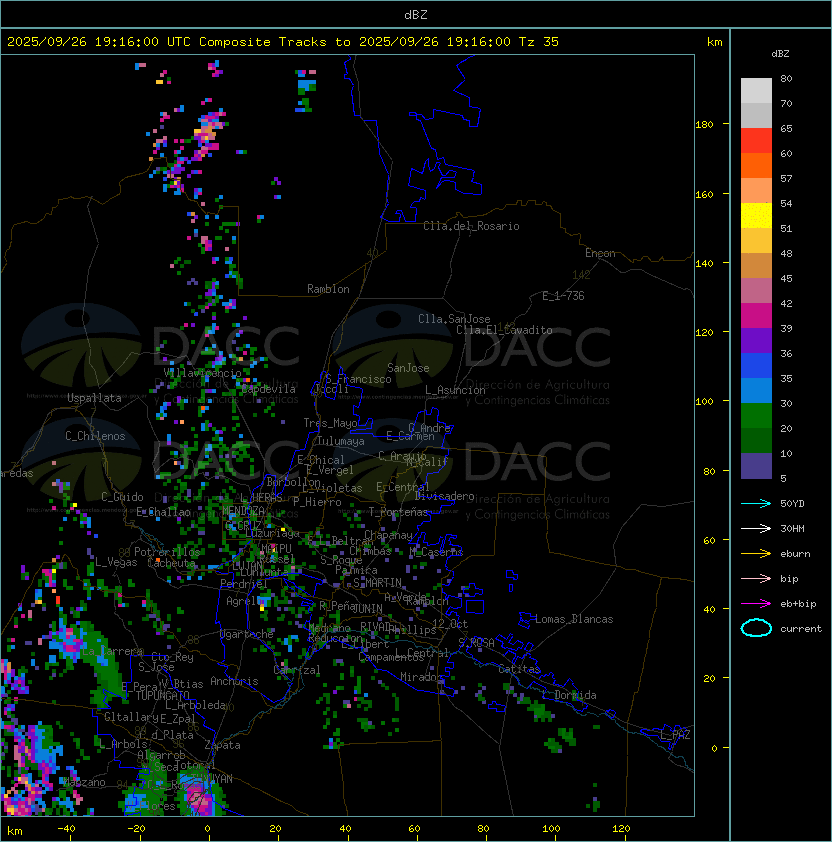This screenshot has height=842, width=832.
Task: Select the 54 dBZ yellow swatch
Action: click(x=756, y=215)
